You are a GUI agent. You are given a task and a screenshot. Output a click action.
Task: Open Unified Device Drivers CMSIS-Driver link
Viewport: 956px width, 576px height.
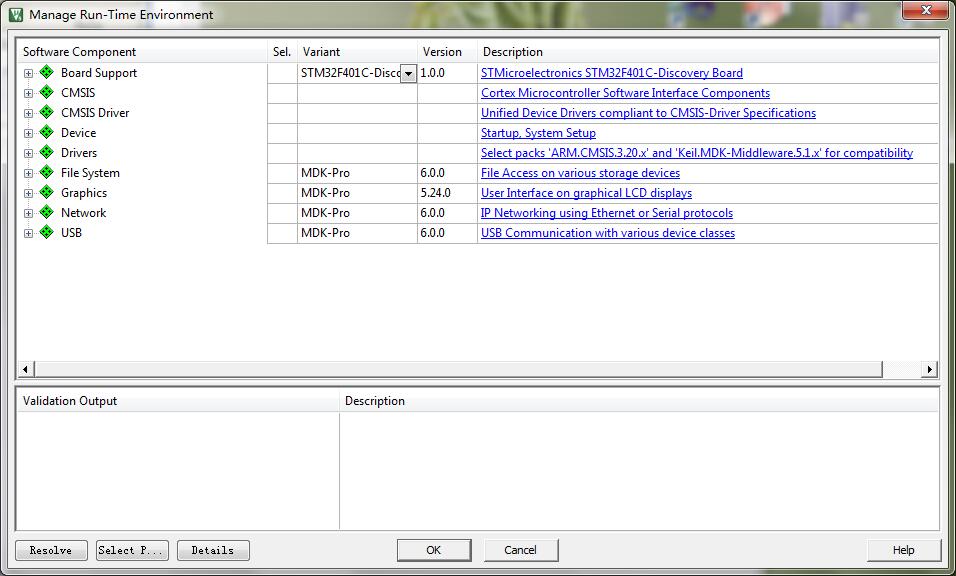click(648, 113)
